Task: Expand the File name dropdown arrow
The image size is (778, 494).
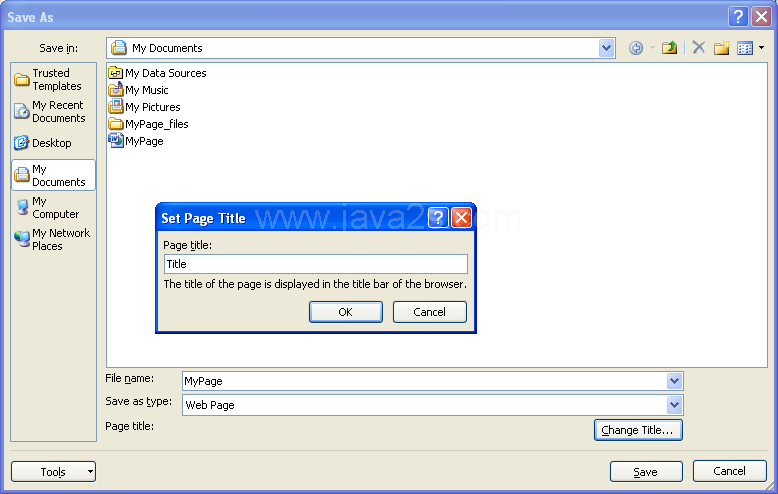Action: (674, 381)
